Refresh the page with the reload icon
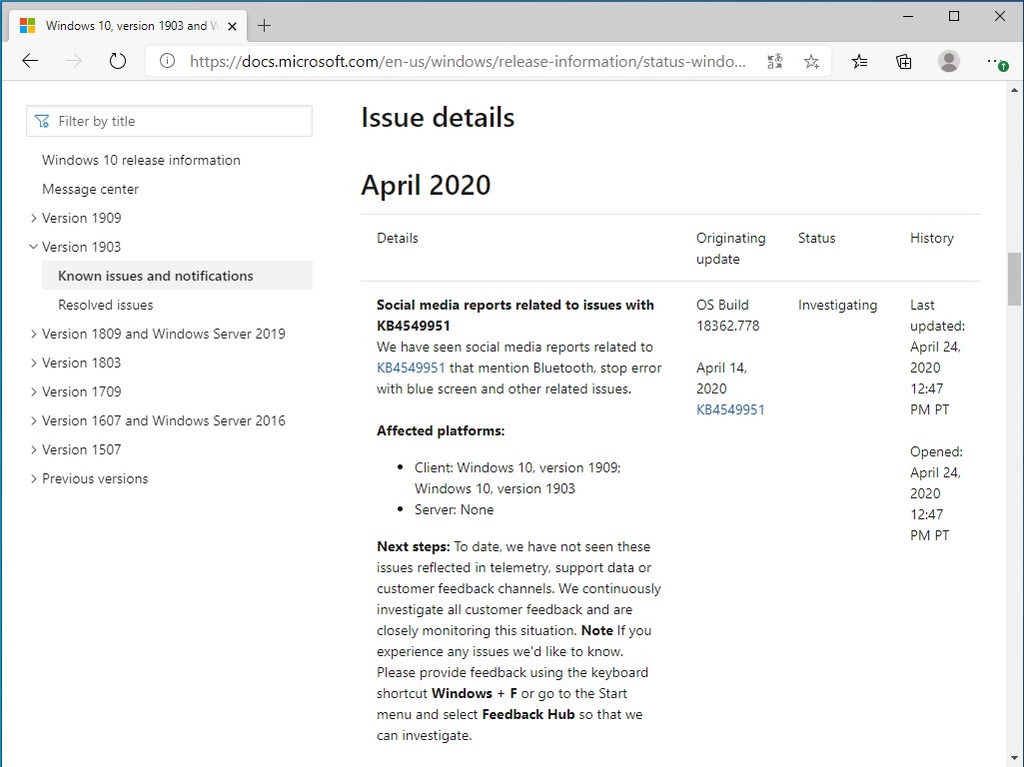 click(118, 61)
